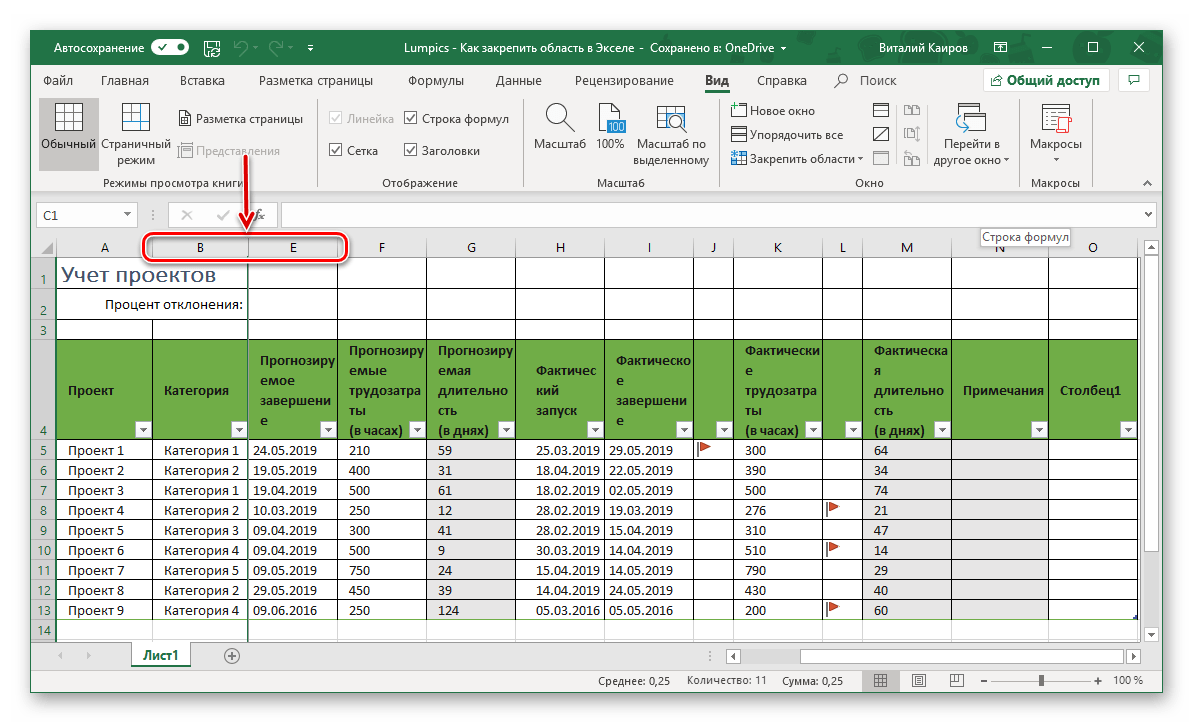
Task: Toggle the Autosave (Автосохранение) switch
Action: pos(170,47)
